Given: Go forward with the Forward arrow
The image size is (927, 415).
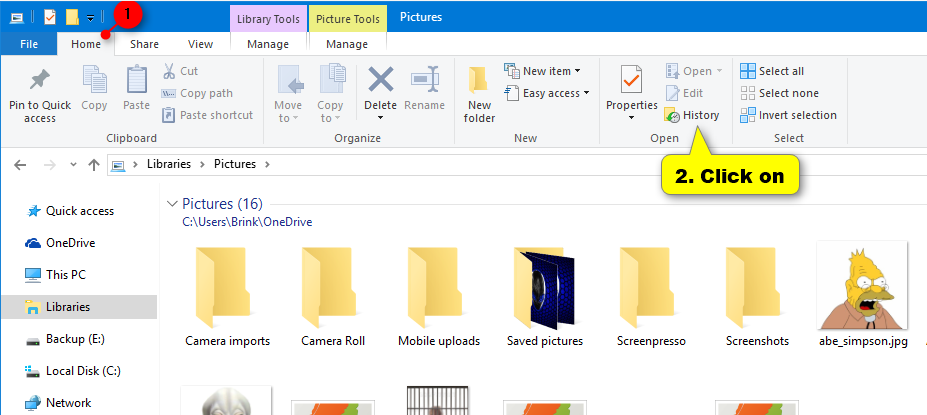Looking at the screenshot, I should [50, 164].
